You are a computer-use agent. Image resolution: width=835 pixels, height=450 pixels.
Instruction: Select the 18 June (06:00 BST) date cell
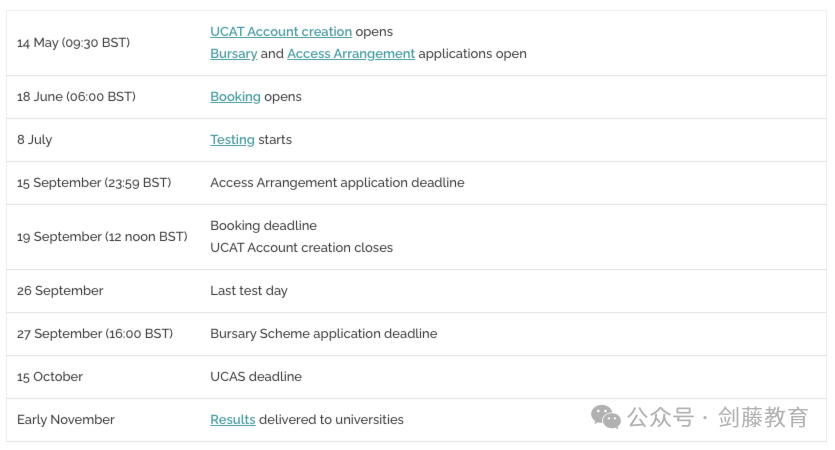click(x=76, y=97)
